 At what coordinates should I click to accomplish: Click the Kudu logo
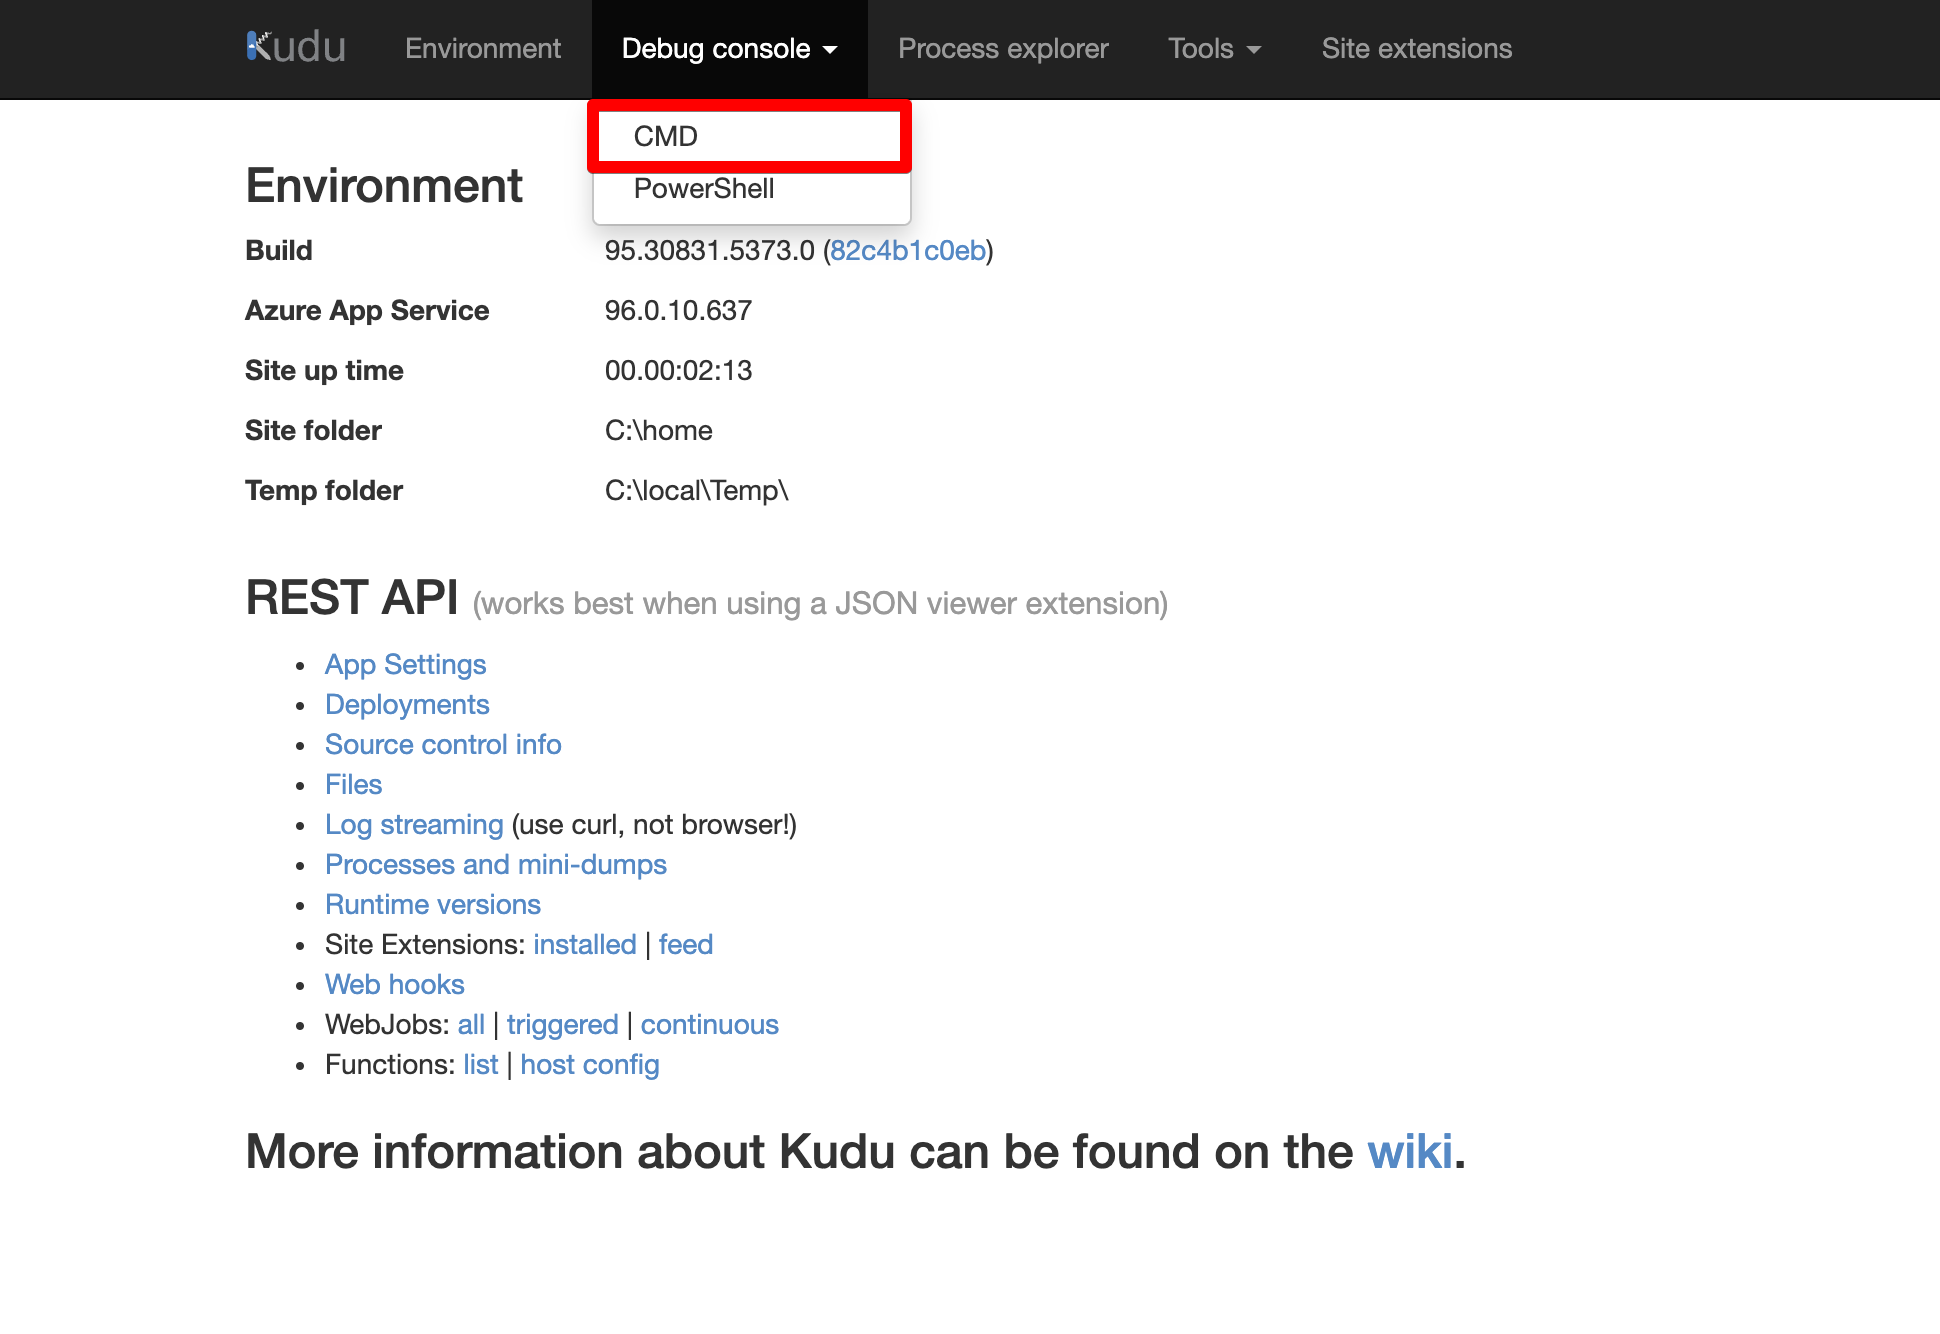pos(296,47)
